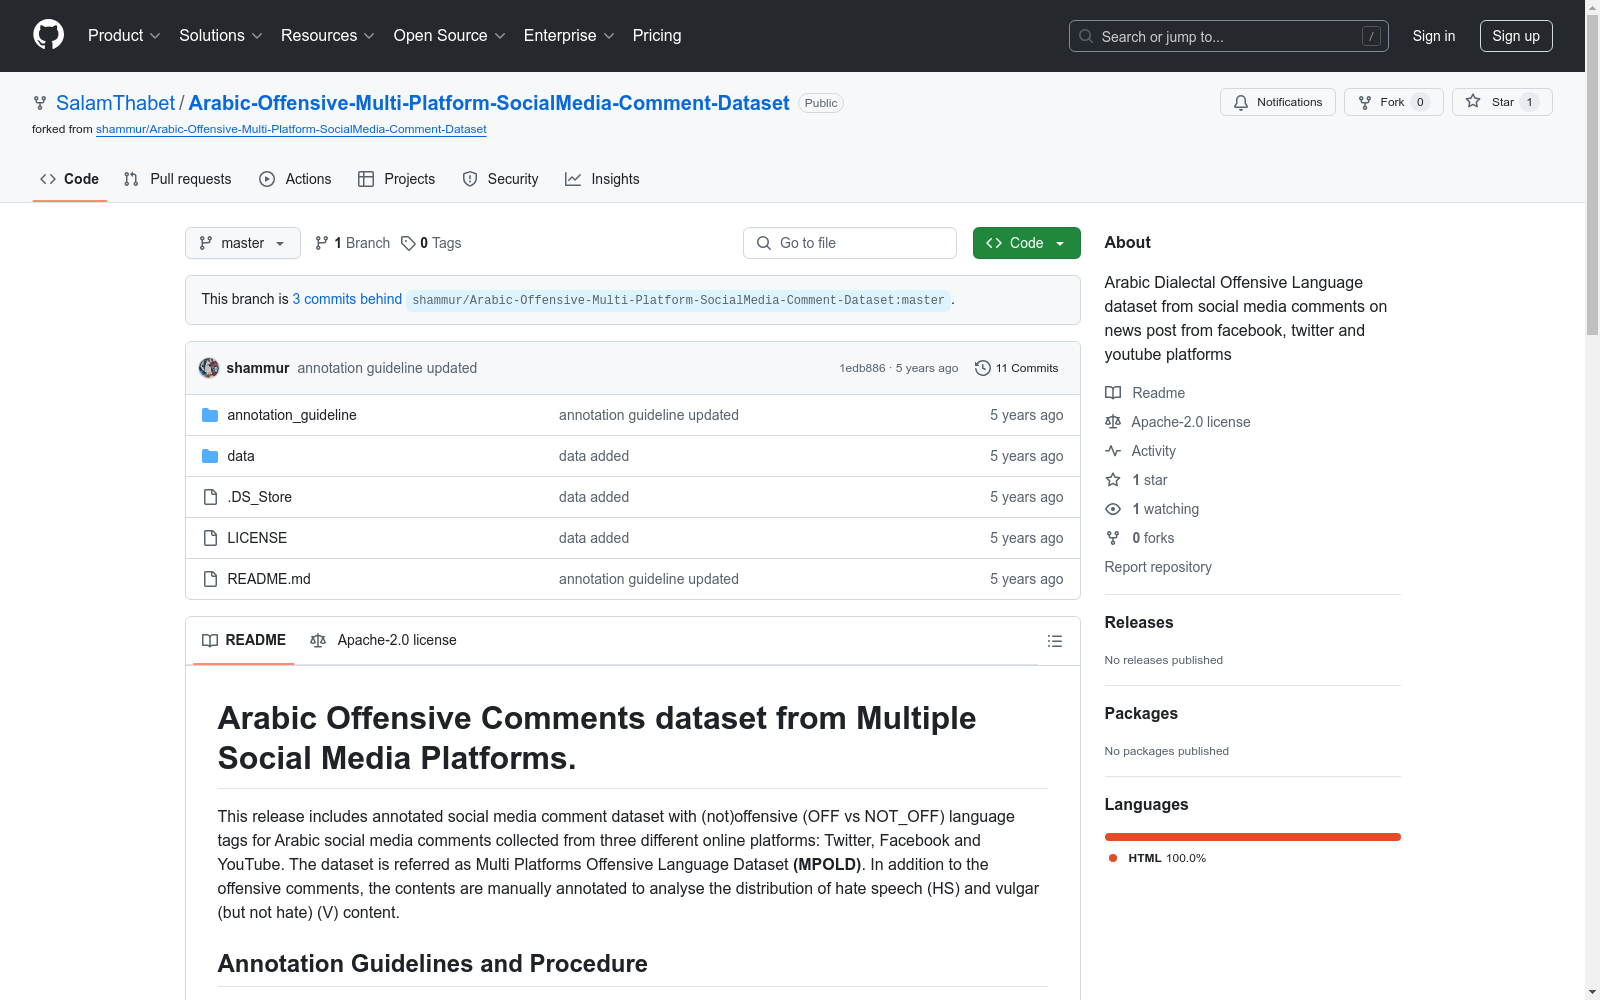
Task: Open the Readme link in About
Action: [x=1145, y=393]
